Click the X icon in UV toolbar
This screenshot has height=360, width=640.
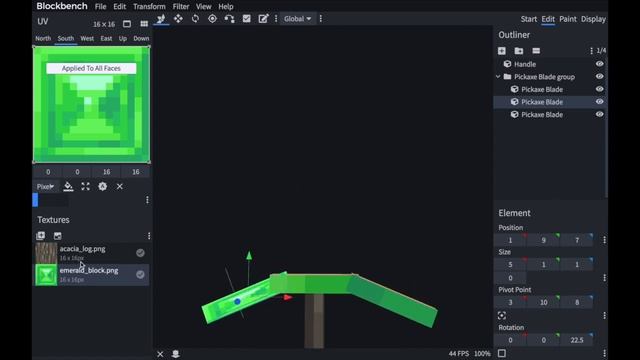click(120, 187)
